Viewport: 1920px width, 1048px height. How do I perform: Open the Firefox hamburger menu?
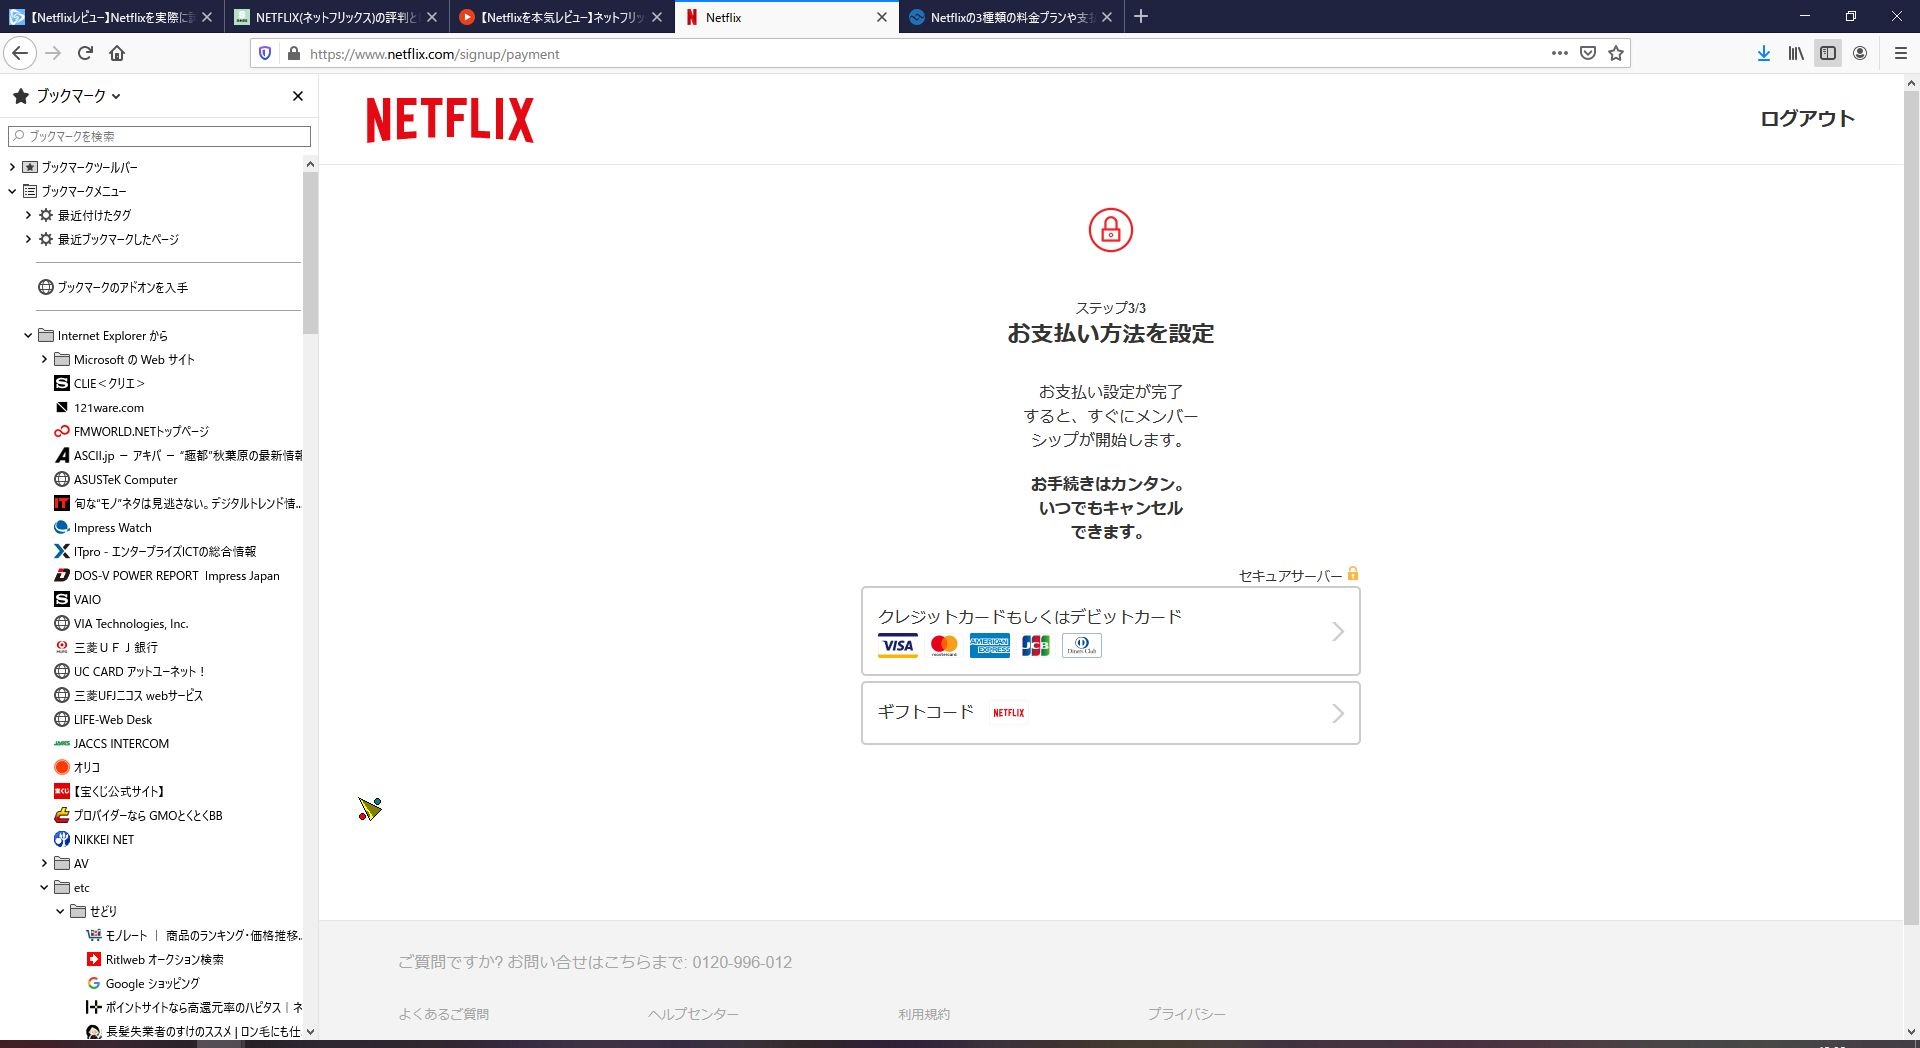1900,53
